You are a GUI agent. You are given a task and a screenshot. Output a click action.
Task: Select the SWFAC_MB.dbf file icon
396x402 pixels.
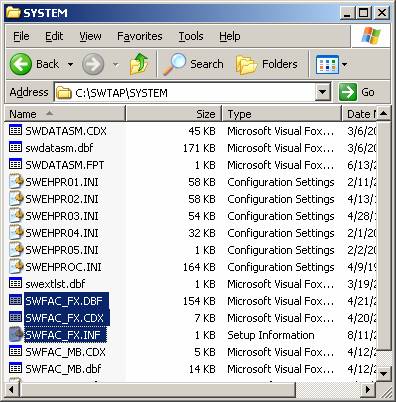point(15,368)
